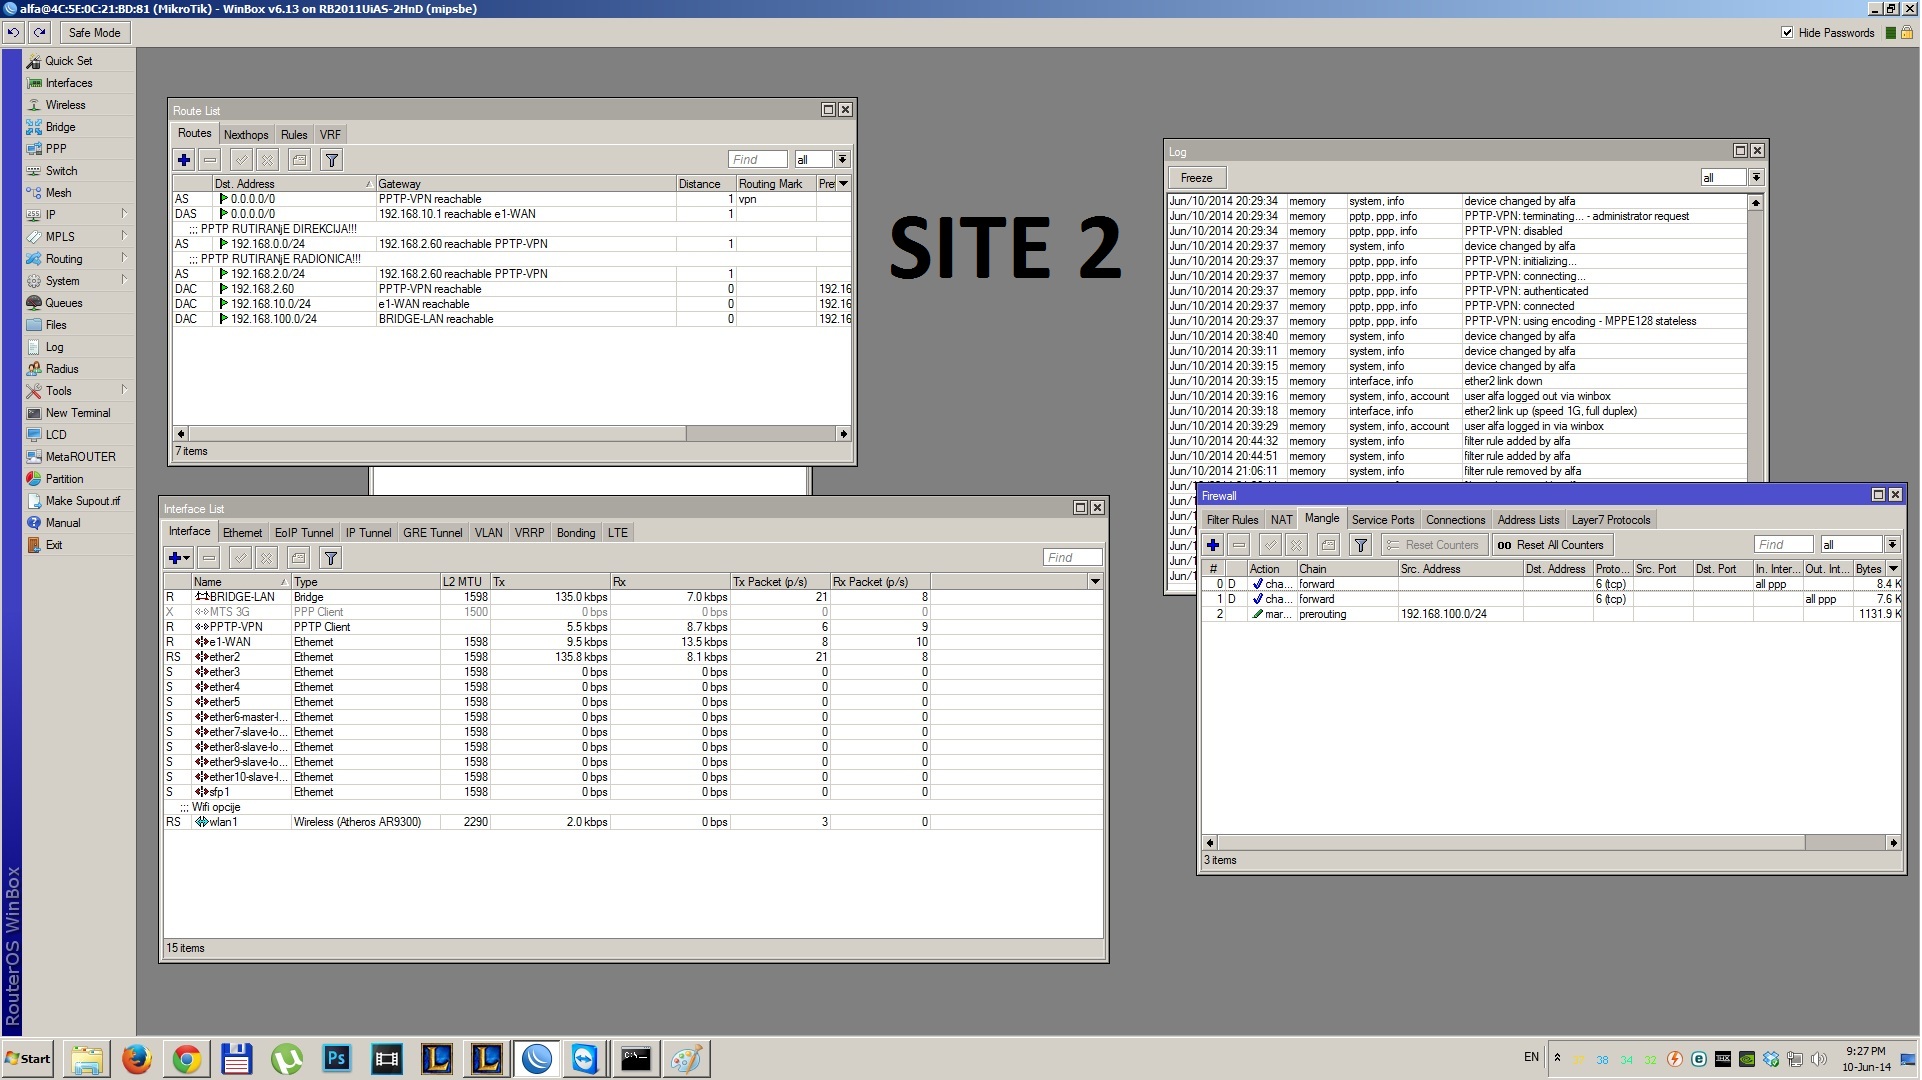Viewport: 1922px width, 1080px height.
Task: Toggle Safe Mode
Action: point(94,33)
